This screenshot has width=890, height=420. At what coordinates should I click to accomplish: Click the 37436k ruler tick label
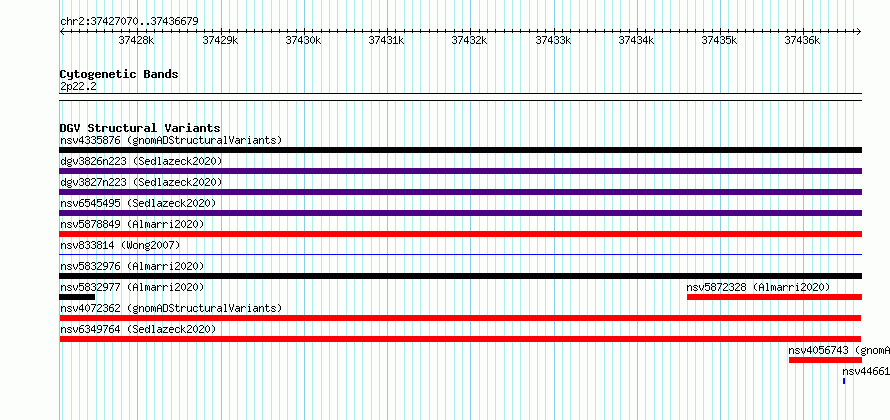[x=803, y=40]
